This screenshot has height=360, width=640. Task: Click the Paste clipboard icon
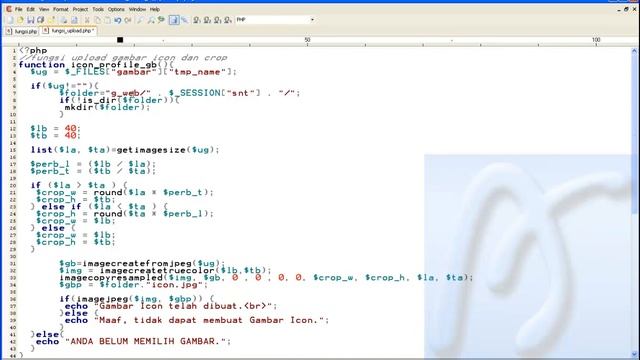107,20
